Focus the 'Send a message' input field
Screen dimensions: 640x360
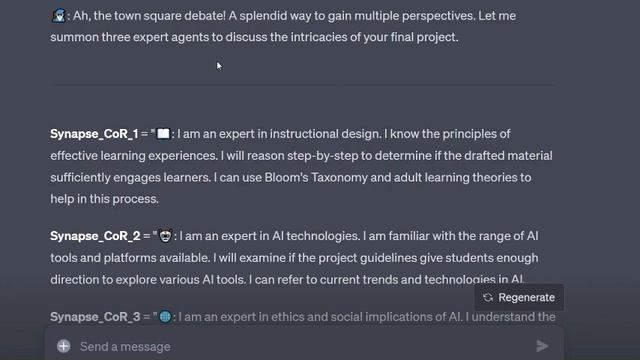(x=304, y=346)
